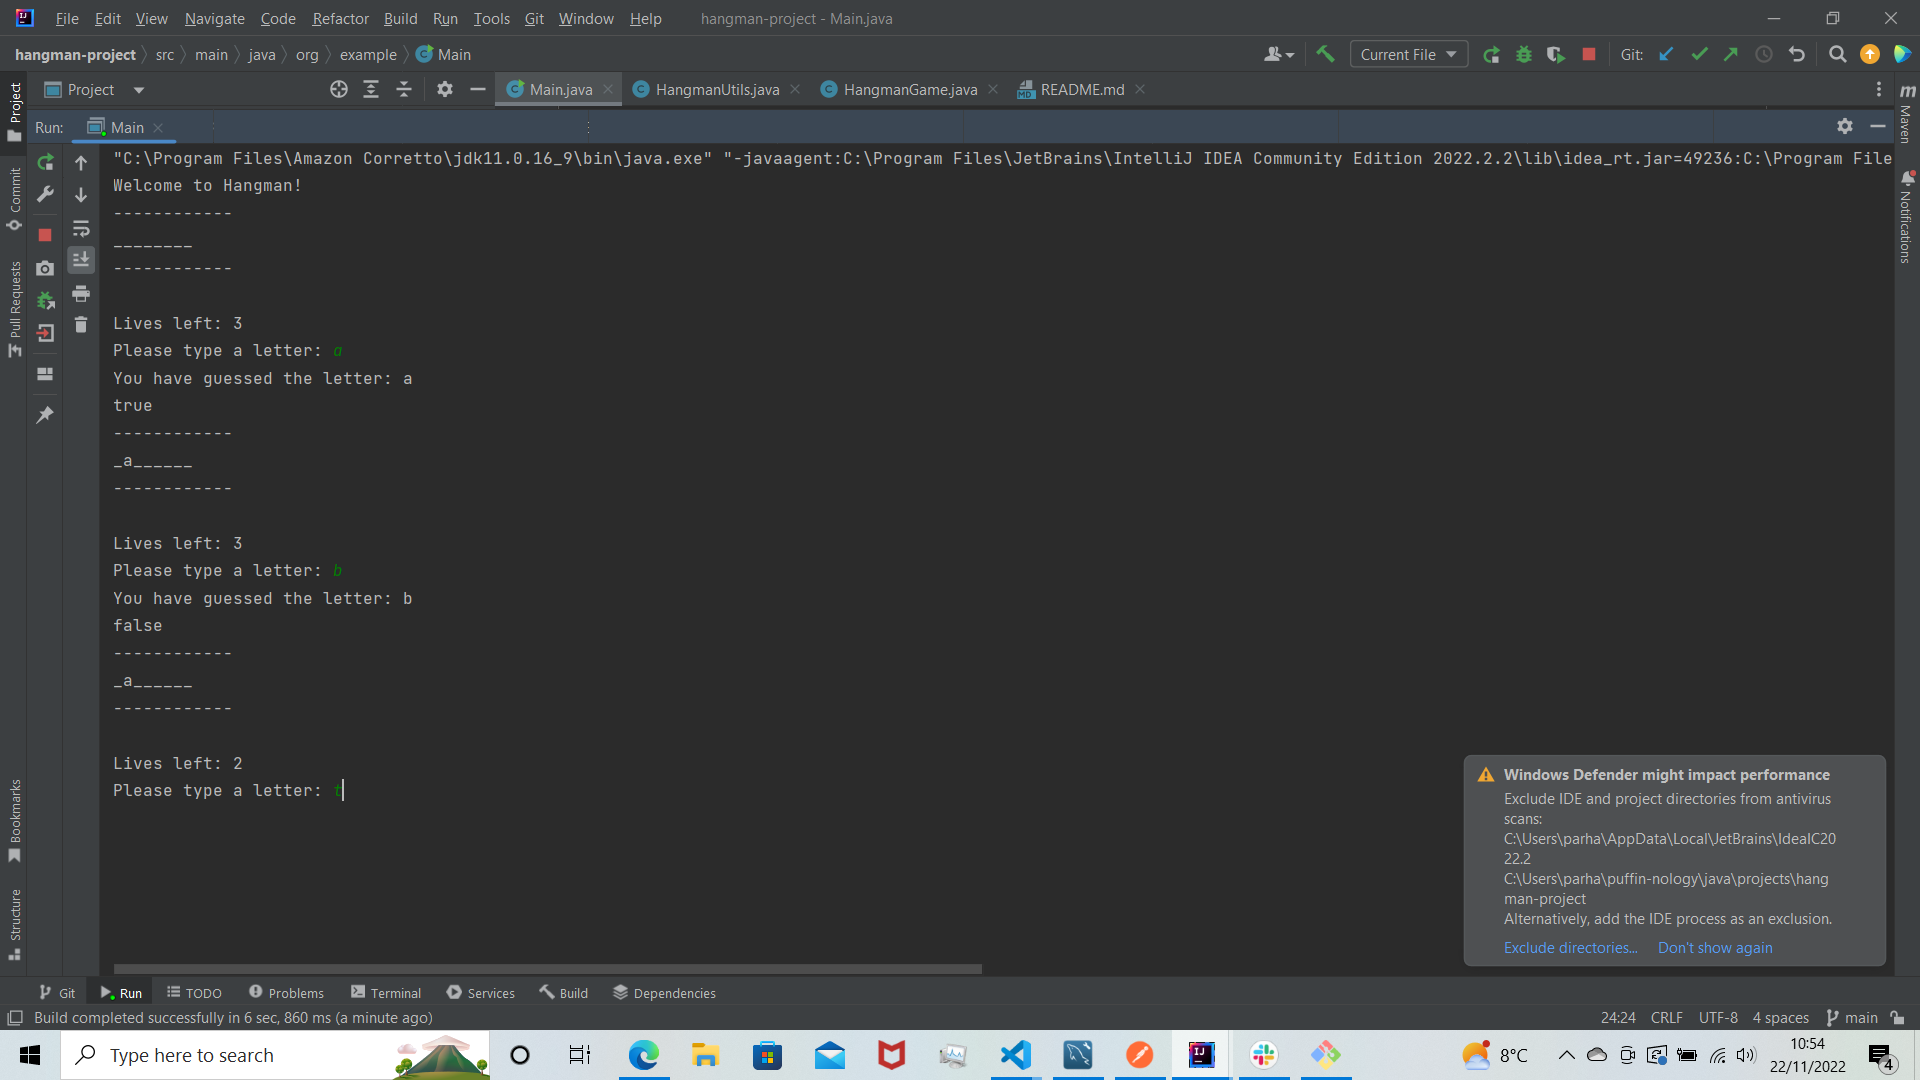Open Slack from the taskbar
The height and width of the screenshot is (1080, 1920).
click(1264, 1055)
